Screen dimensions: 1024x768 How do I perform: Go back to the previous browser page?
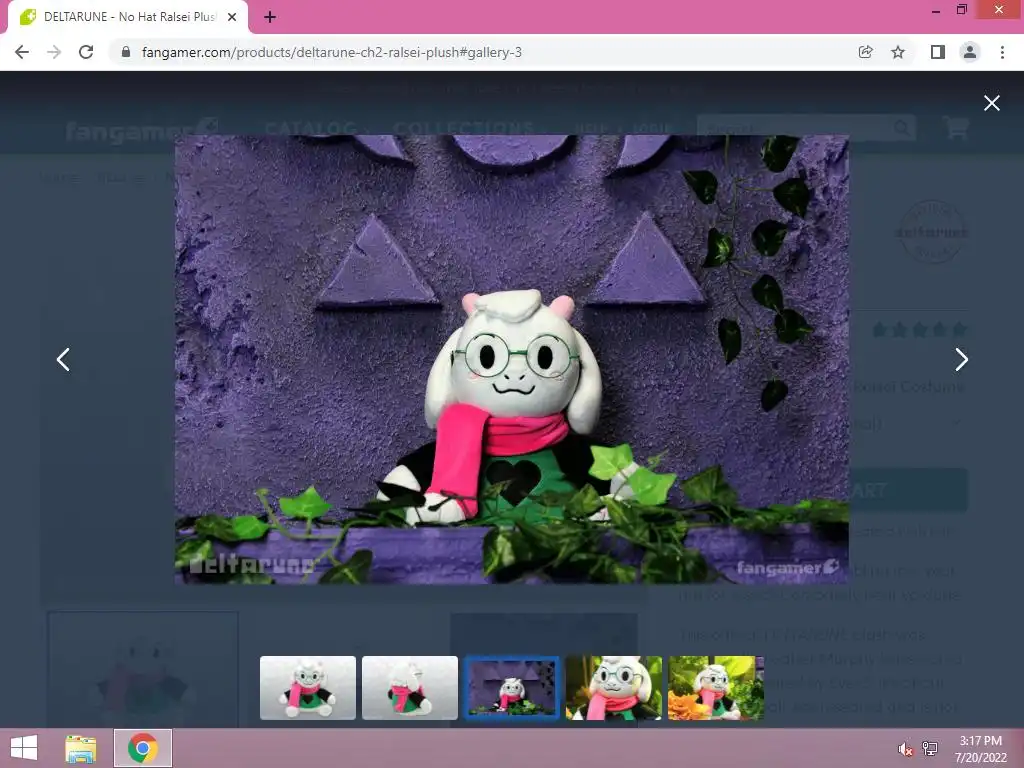(x=22, y=52)
